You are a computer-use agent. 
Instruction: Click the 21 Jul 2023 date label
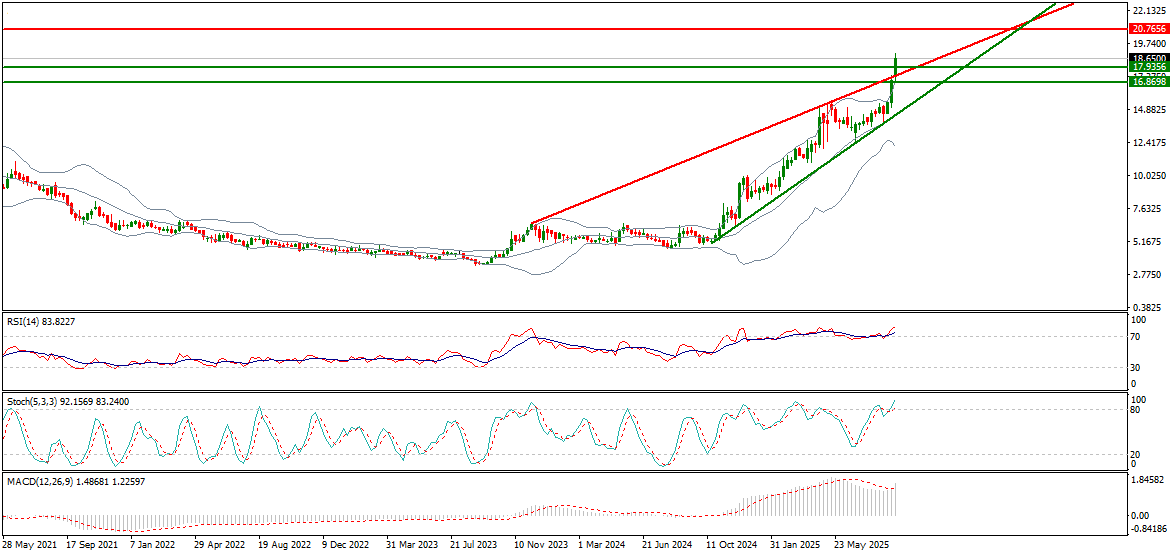[476, 546]
